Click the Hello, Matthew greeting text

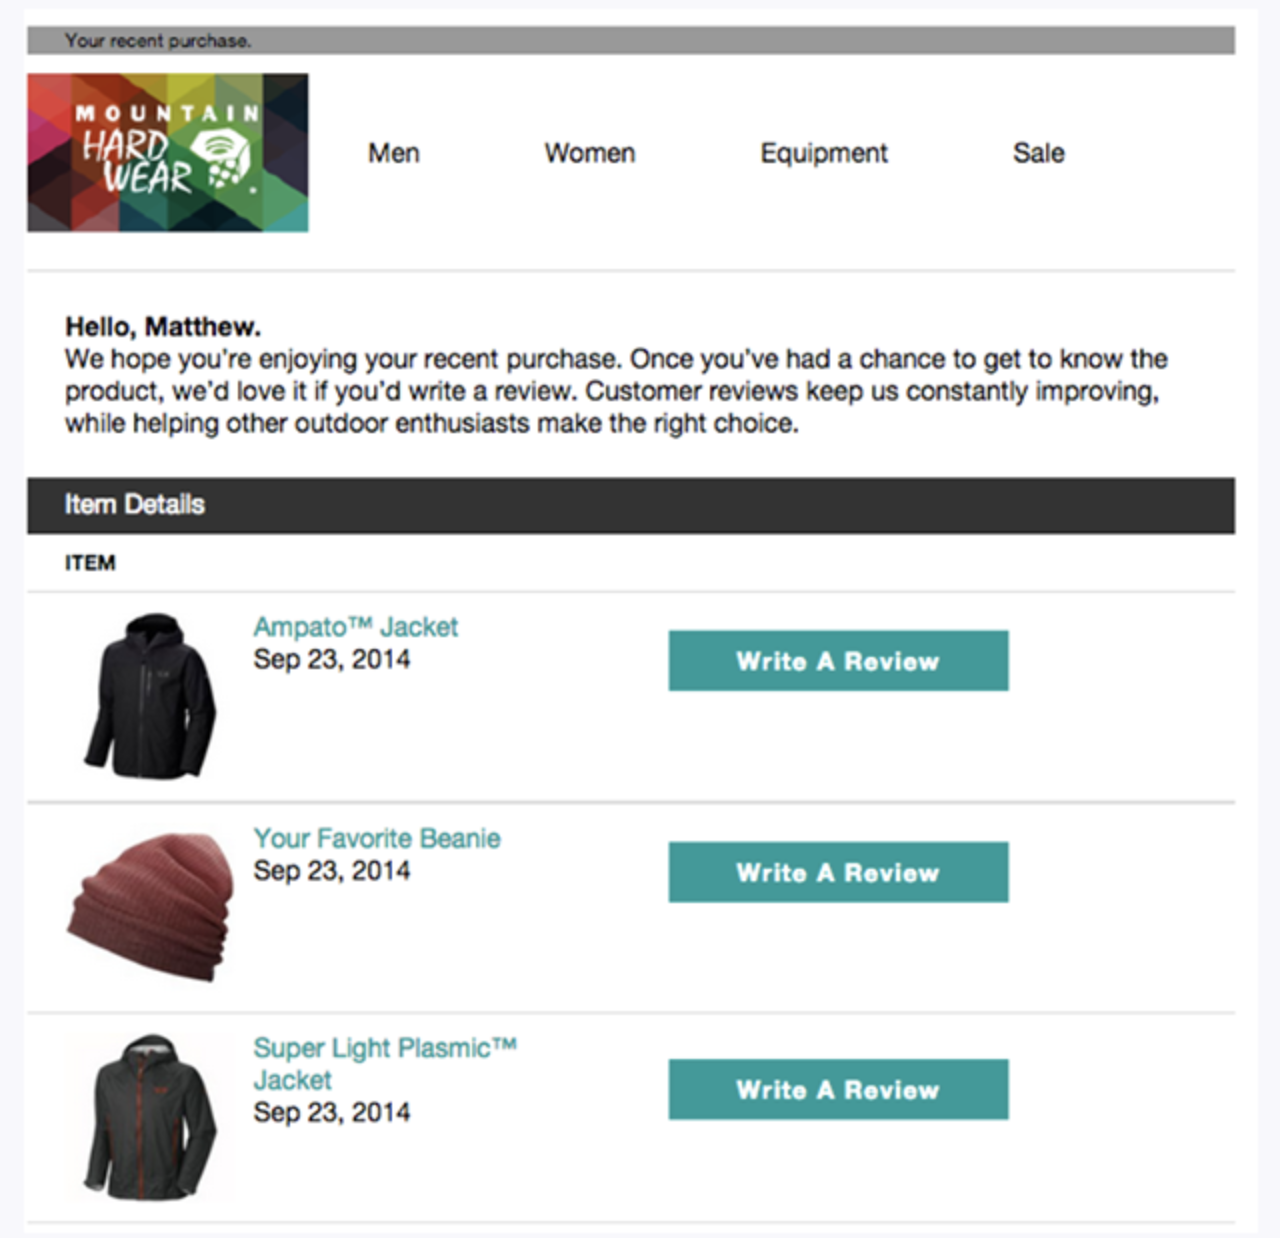[x=163, y=327]
